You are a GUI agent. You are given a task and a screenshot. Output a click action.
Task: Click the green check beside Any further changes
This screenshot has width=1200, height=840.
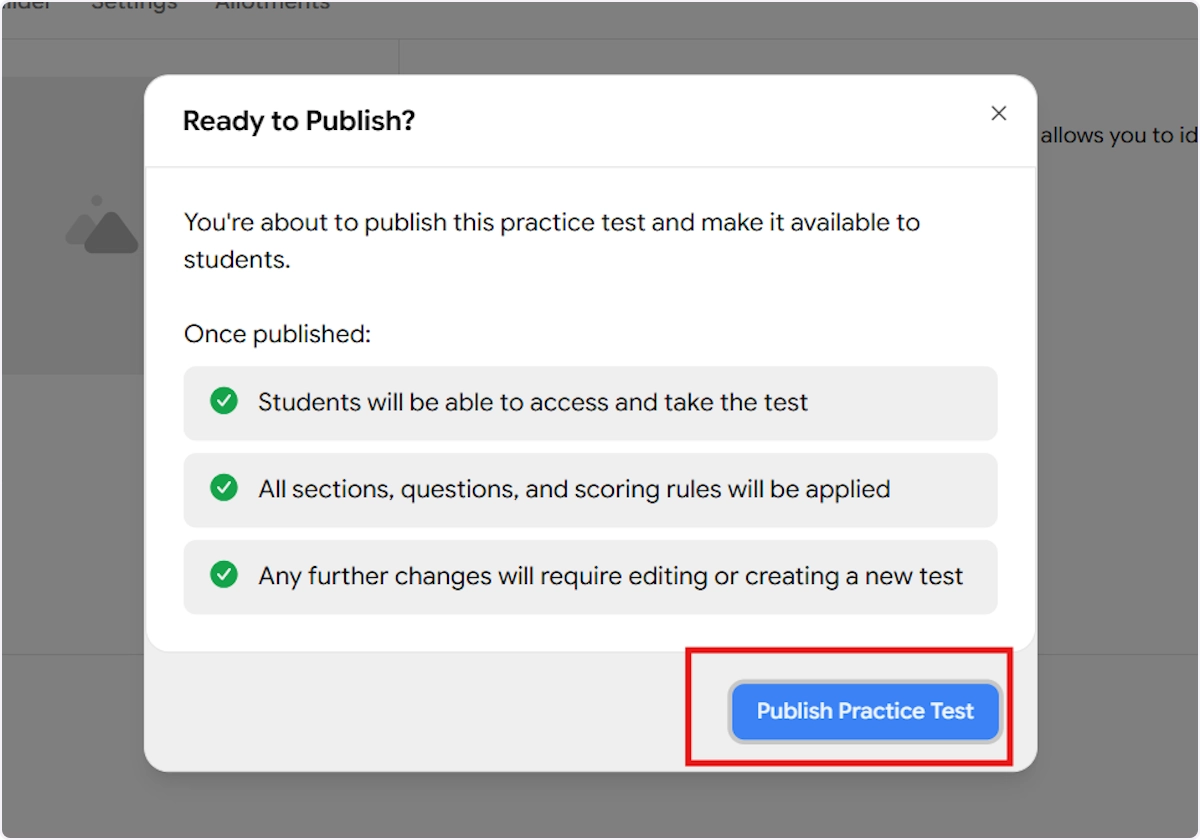223,576
